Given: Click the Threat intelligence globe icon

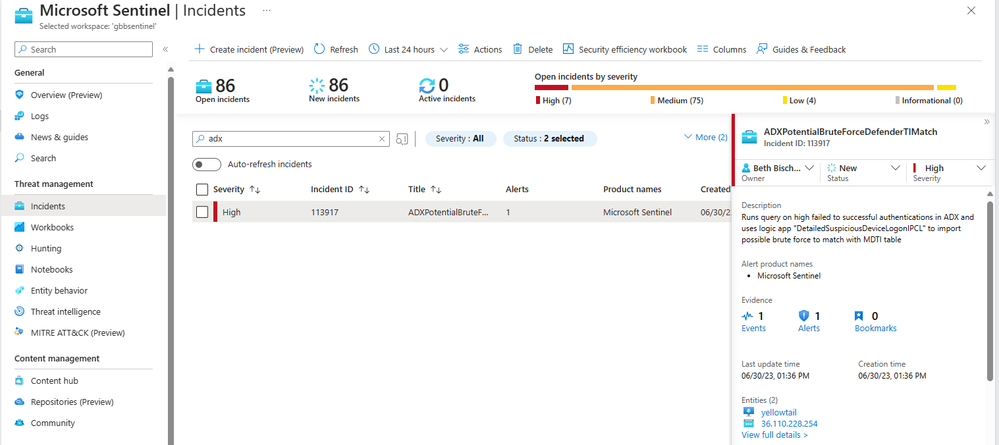Looking at the screenshot, I should (x=19, y=312).
